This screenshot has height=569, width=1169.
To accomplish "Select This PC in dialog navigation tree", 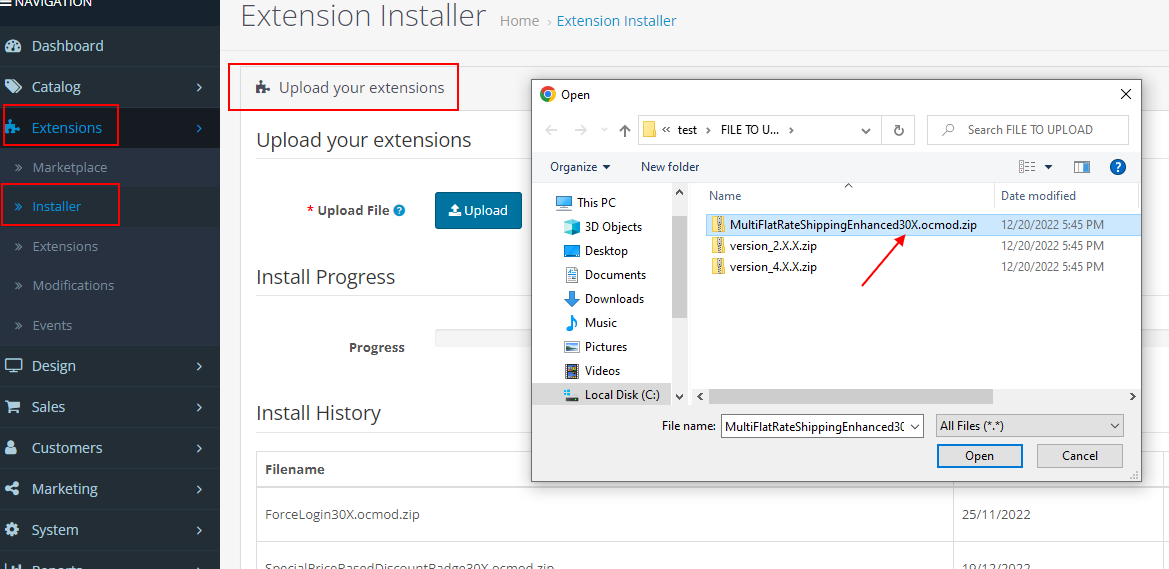I will point(586,203).
